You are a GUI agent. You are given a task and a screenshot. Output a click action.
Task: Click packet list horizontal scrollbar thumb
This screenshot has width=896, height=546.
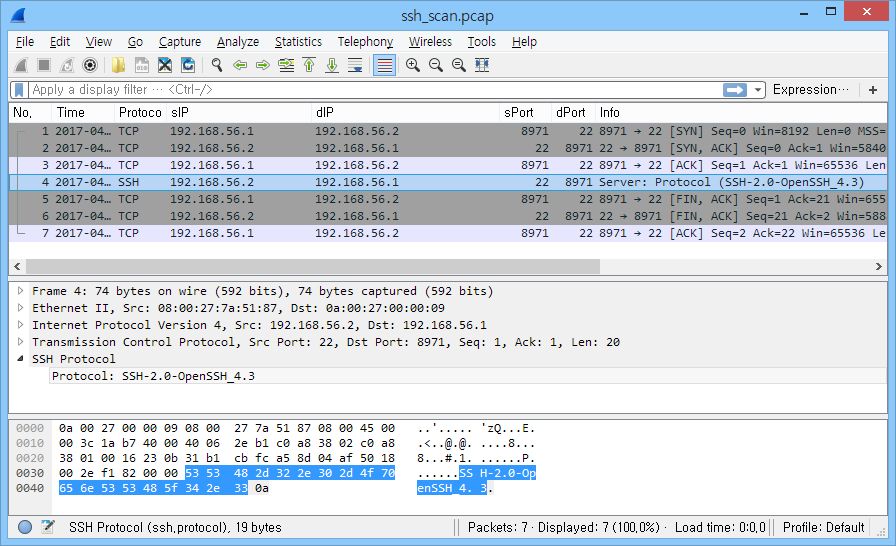pyautogui.click(x=313, y=267)
